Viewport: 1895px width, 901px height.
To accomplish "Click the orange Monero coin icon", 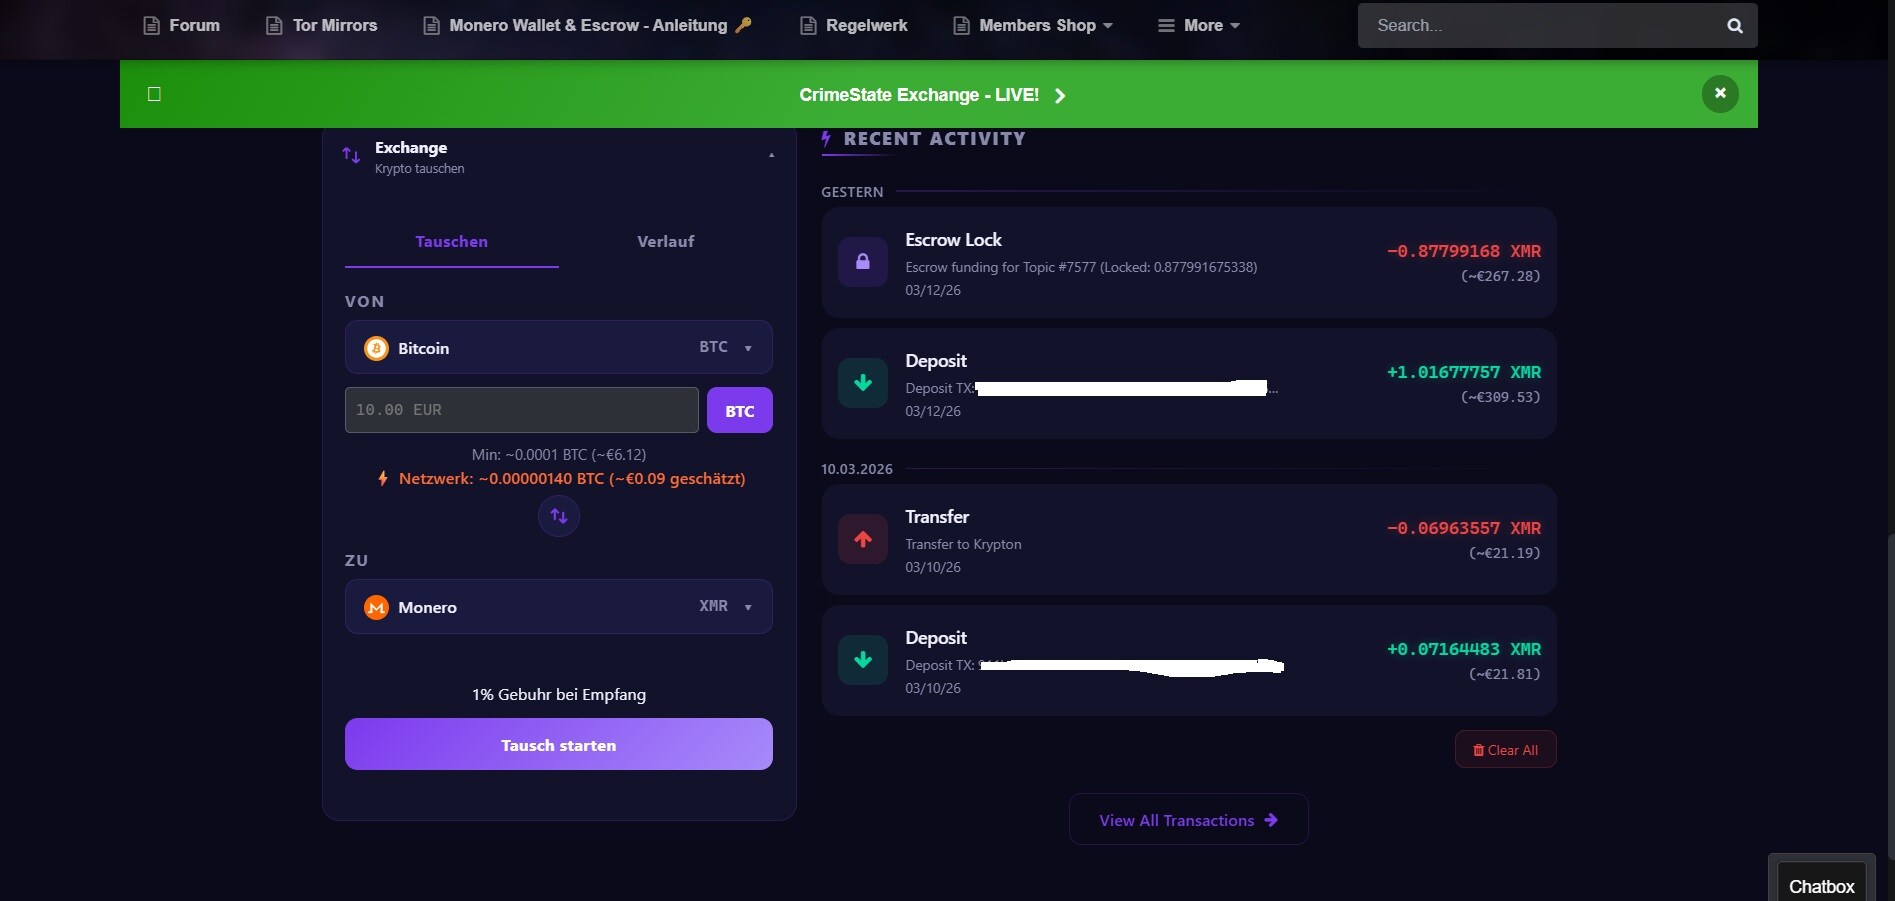I will tap(376, 607).
